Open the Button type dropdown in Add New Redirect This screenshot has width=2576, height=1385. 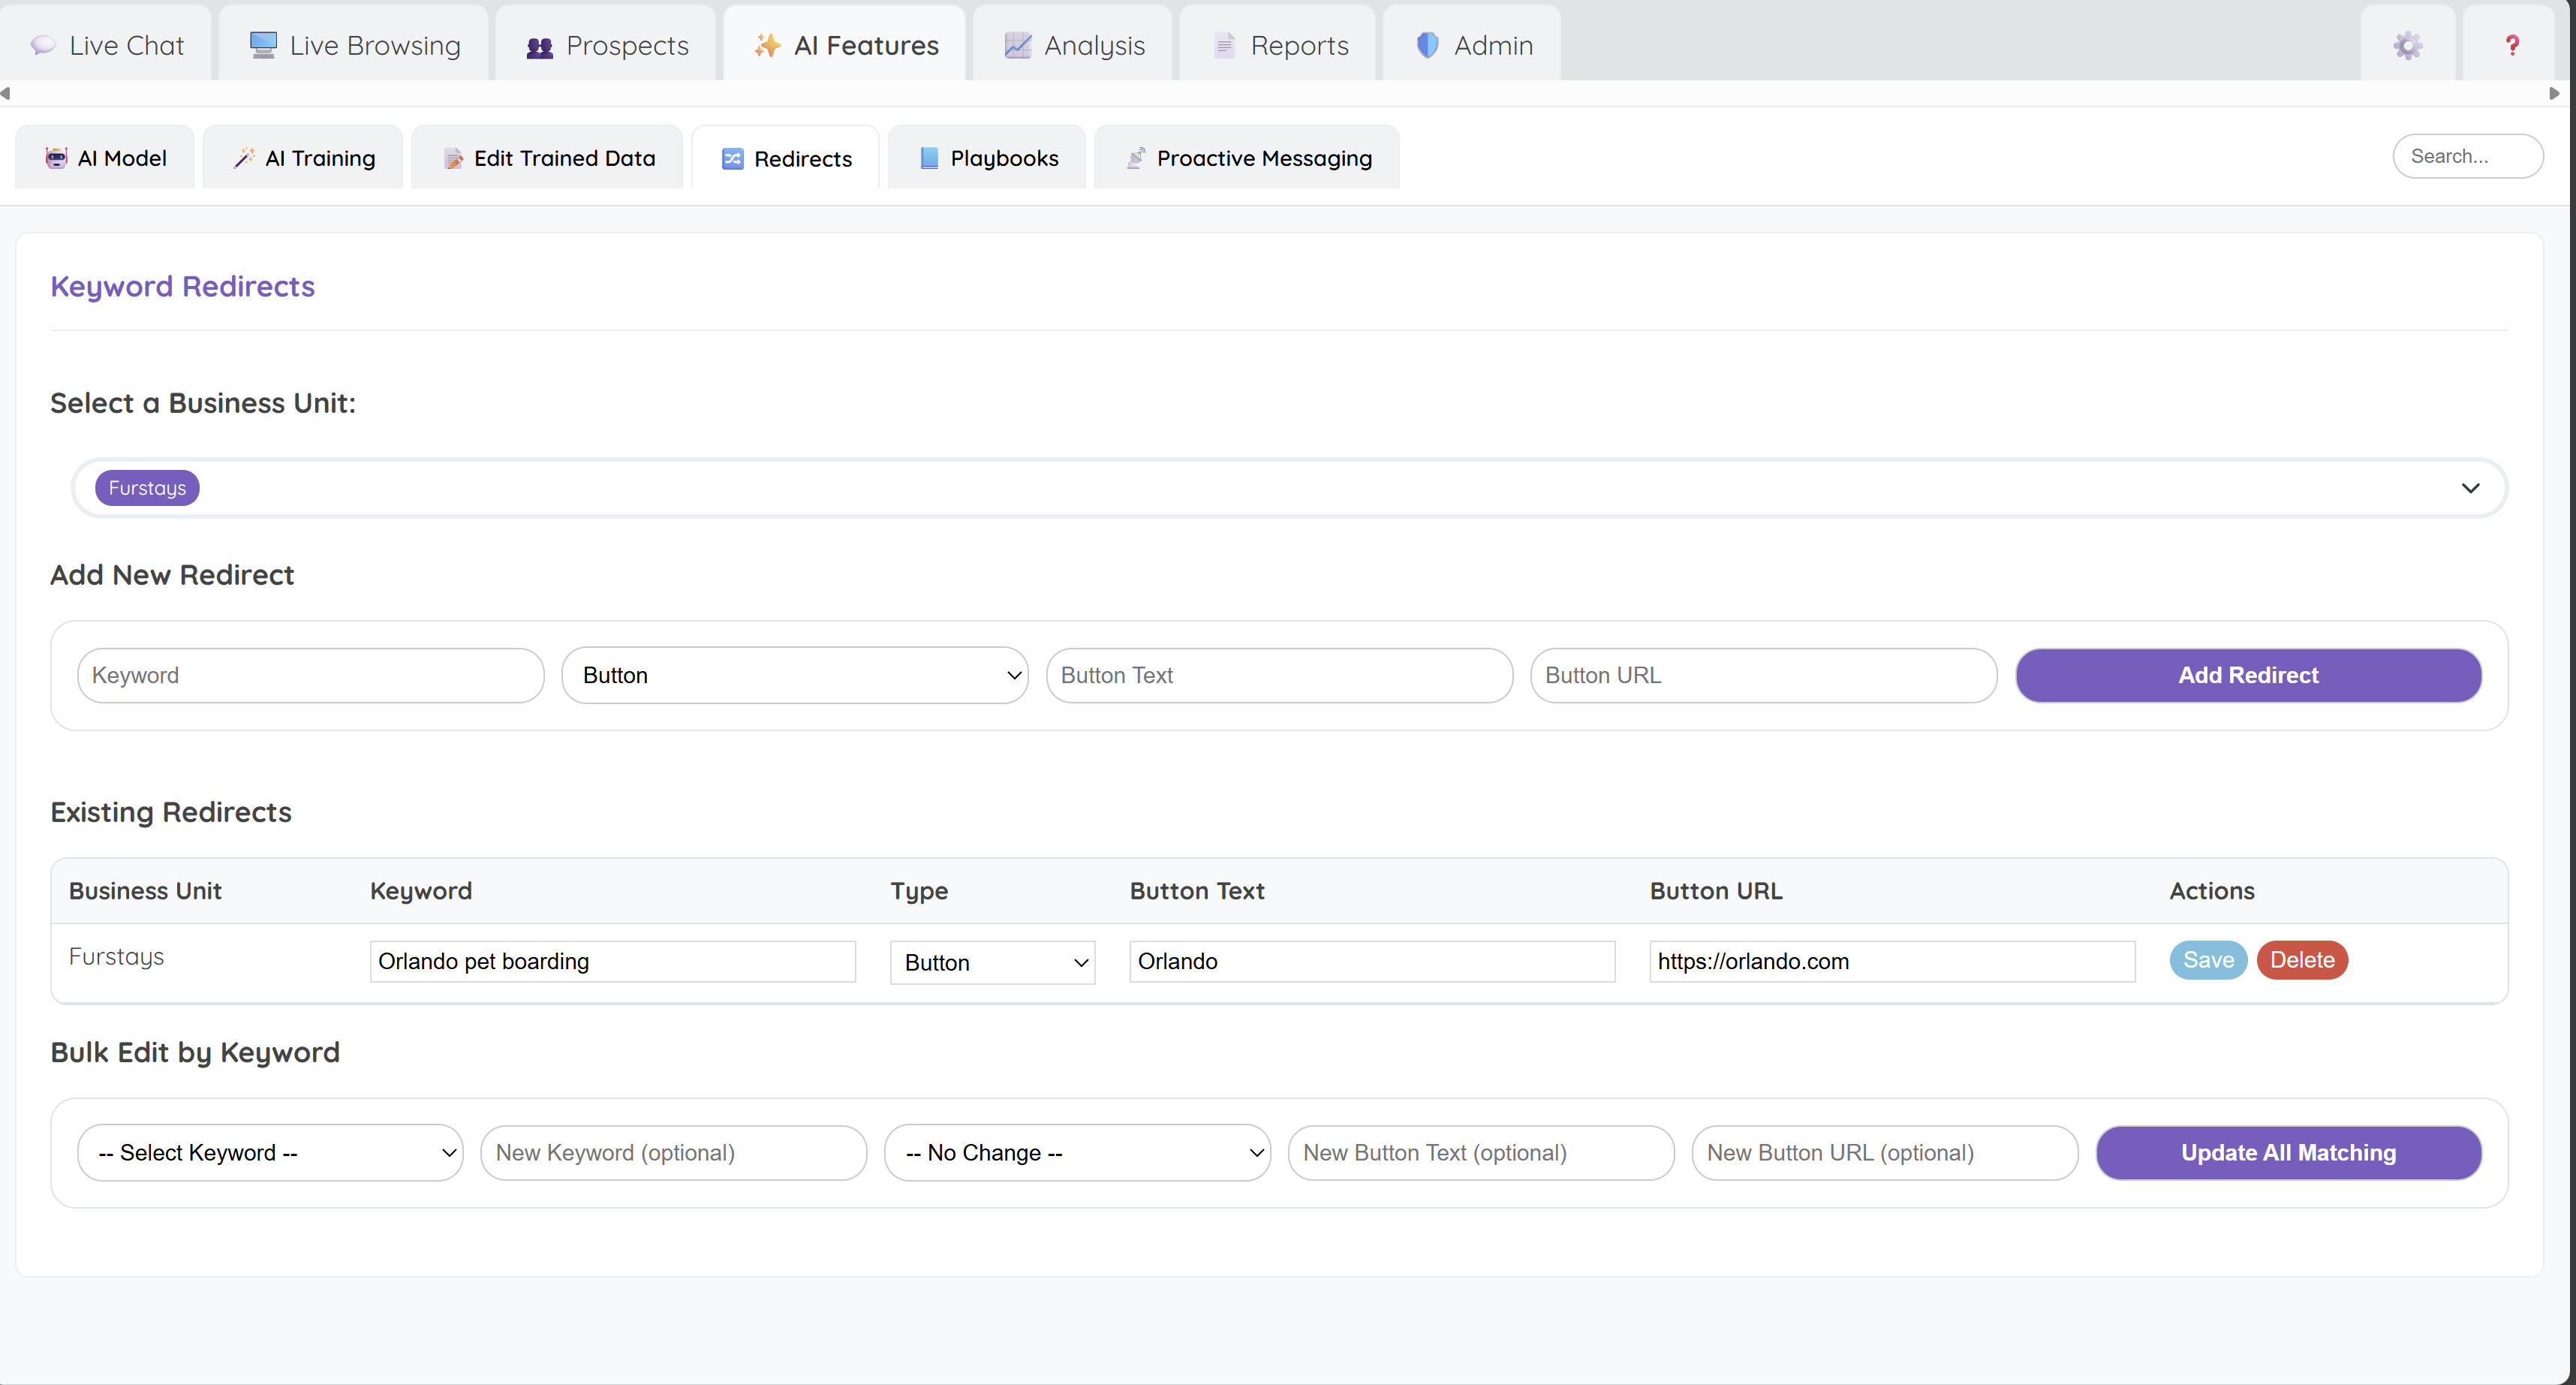click(x=795, y=675)
